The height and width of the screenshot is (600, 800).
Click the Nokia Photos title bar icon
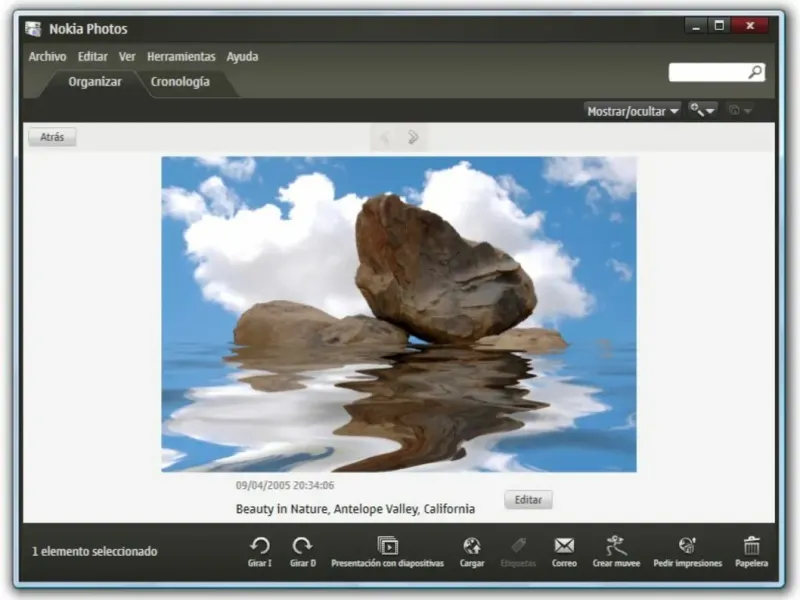point(33,29)
